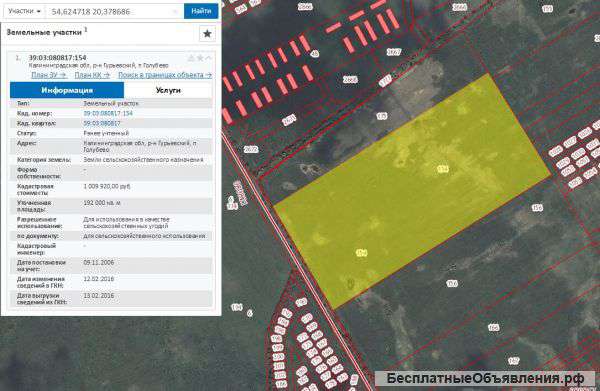Click parcel 166 on the map
600x391 pixels.
(494, 327)
